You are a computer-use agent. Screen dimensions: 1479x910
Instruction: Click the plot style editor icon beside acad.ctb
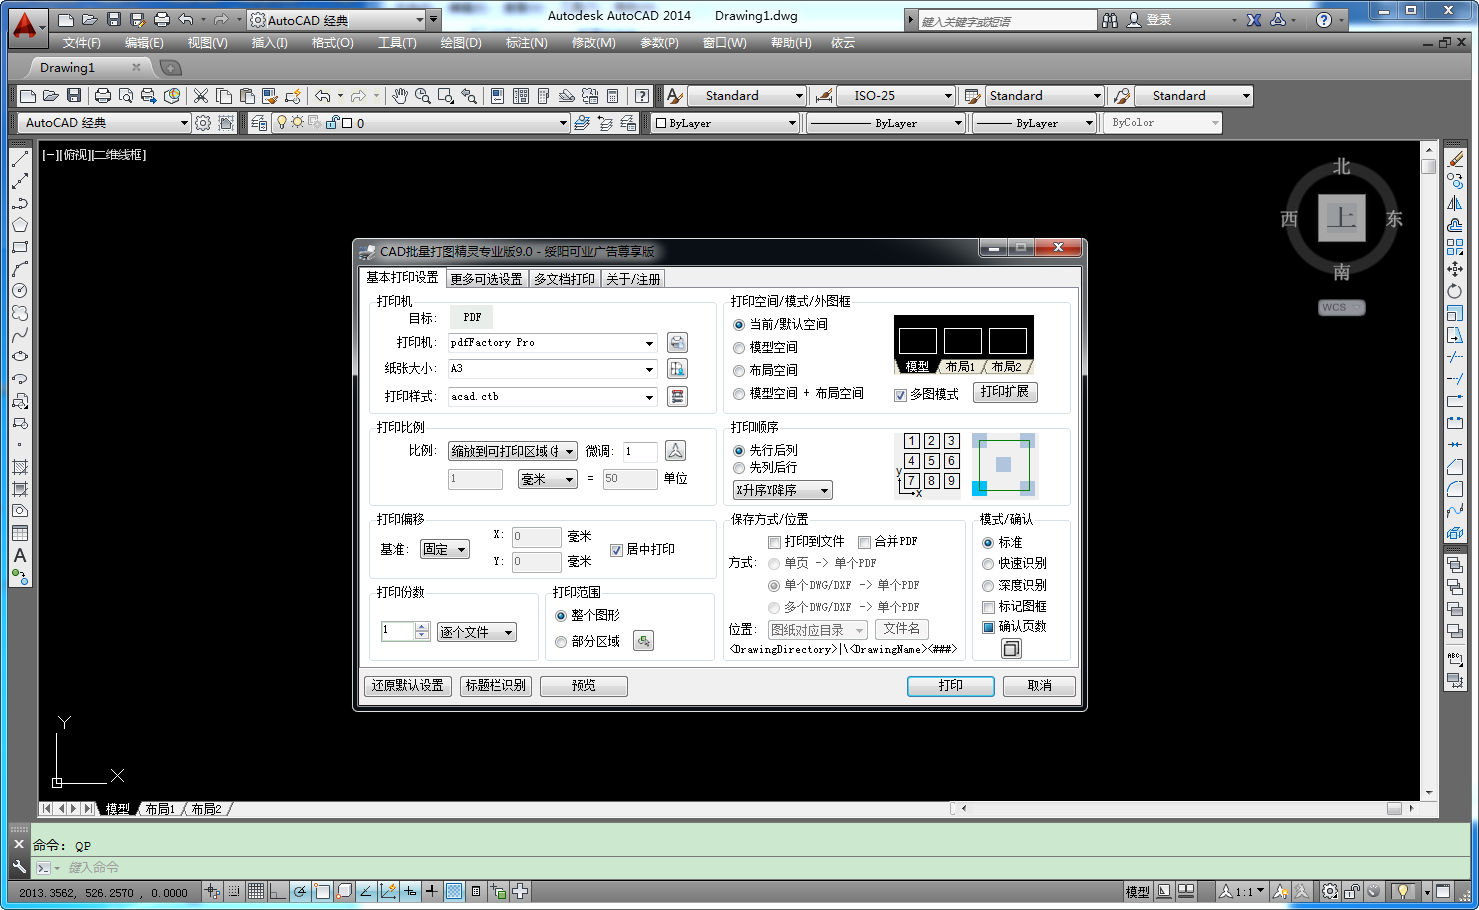coord(677,396)
